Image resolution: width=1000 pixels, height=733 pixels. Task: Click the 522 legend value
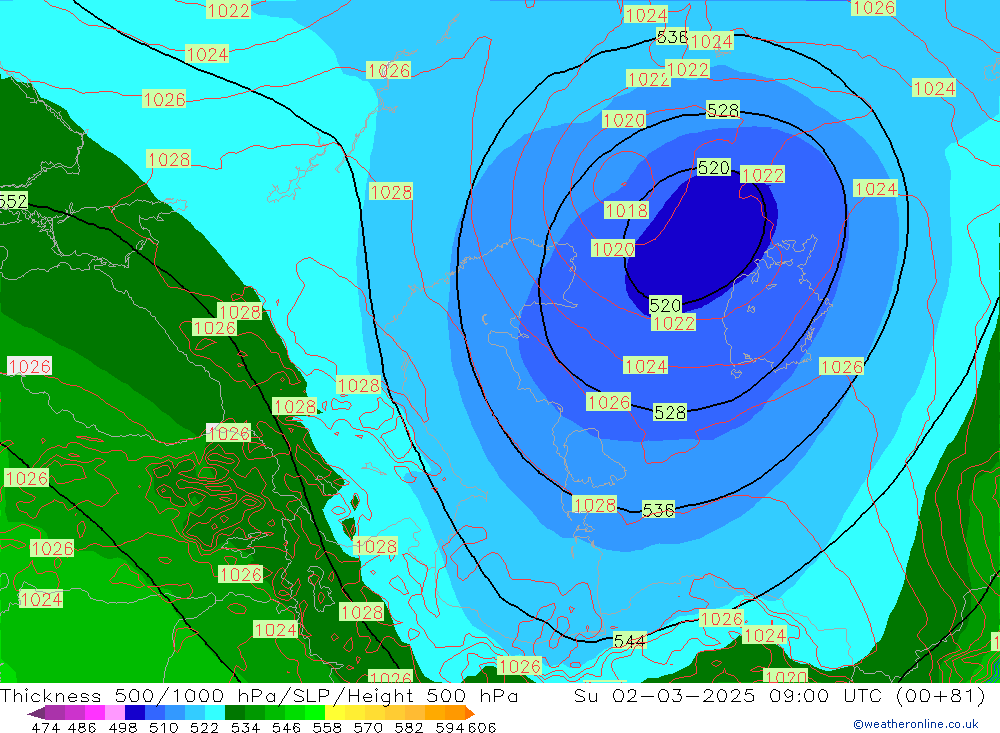[205, 727]
